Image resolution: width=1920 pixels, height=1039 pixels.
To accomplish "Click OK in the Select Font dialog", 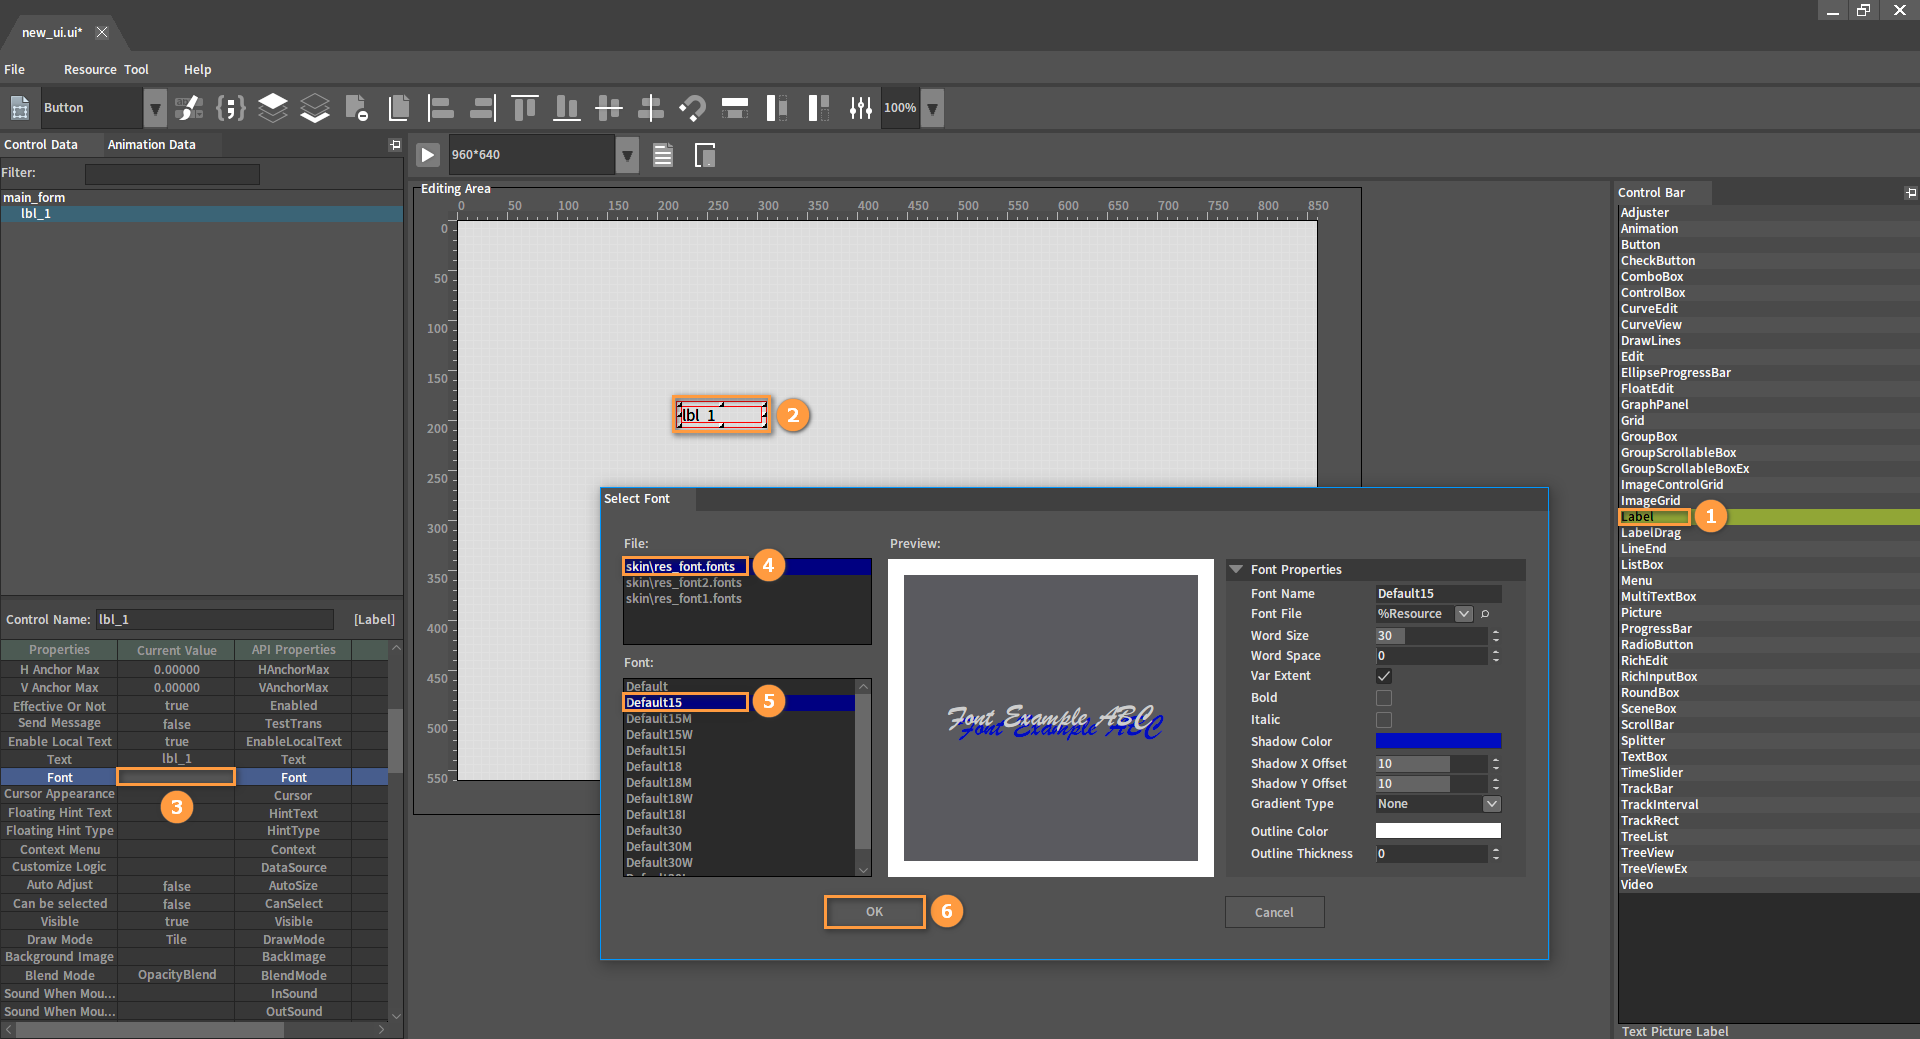I will [874, 912].
